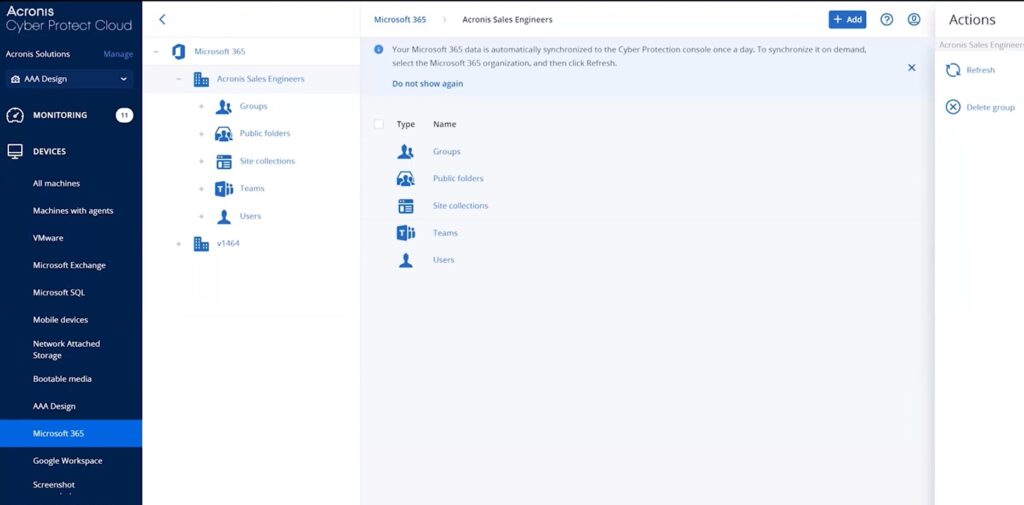Click the Do not show again link
This screenshot has width=1024, height=505.
pyautogui.click(x=427, y=84)
